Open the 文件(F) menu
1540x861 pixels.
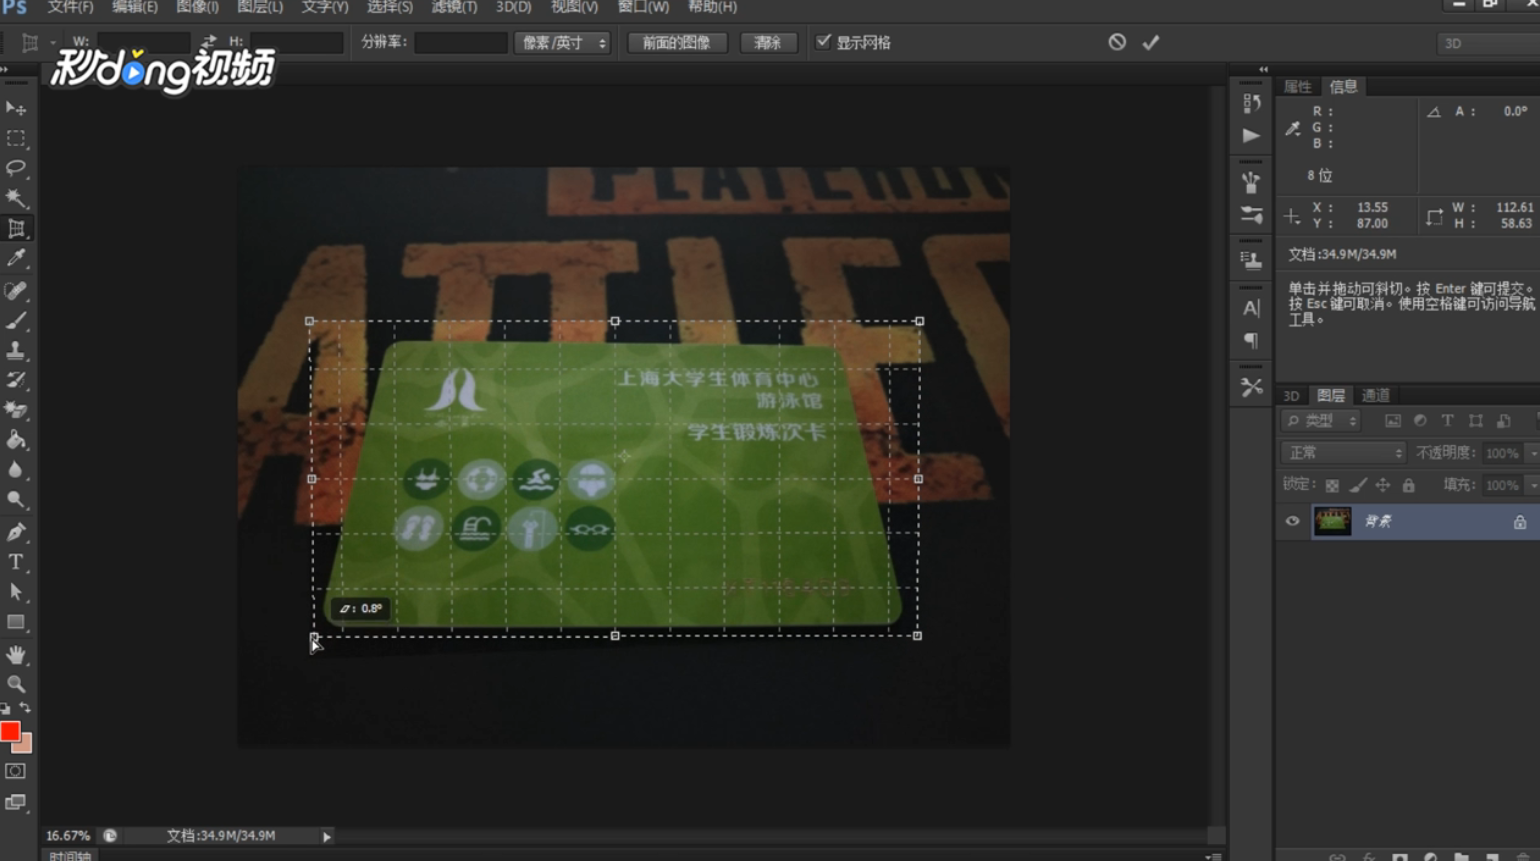tap(70, 7)
